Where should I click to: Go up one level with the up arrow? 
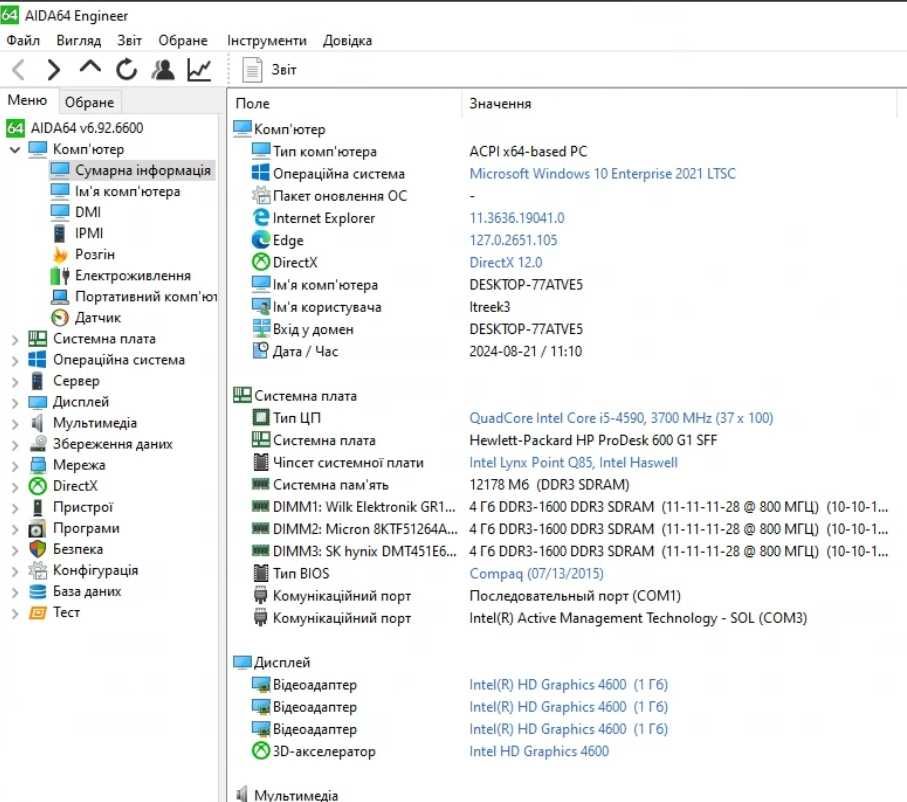[90, 68]
